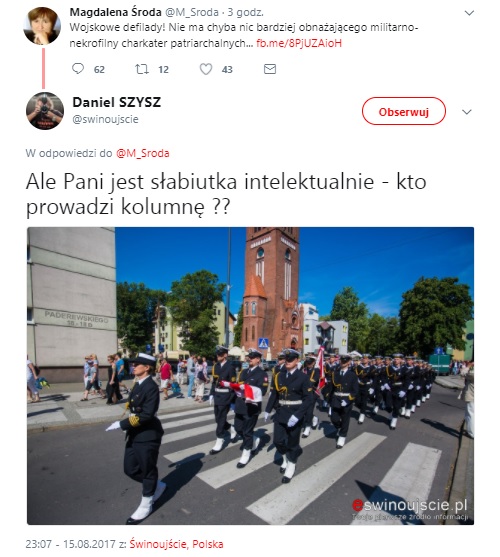Image resolution: width=500 pixels, height=557 pixels.
Task: Click the reply count 62
Action: coord(99,69)
